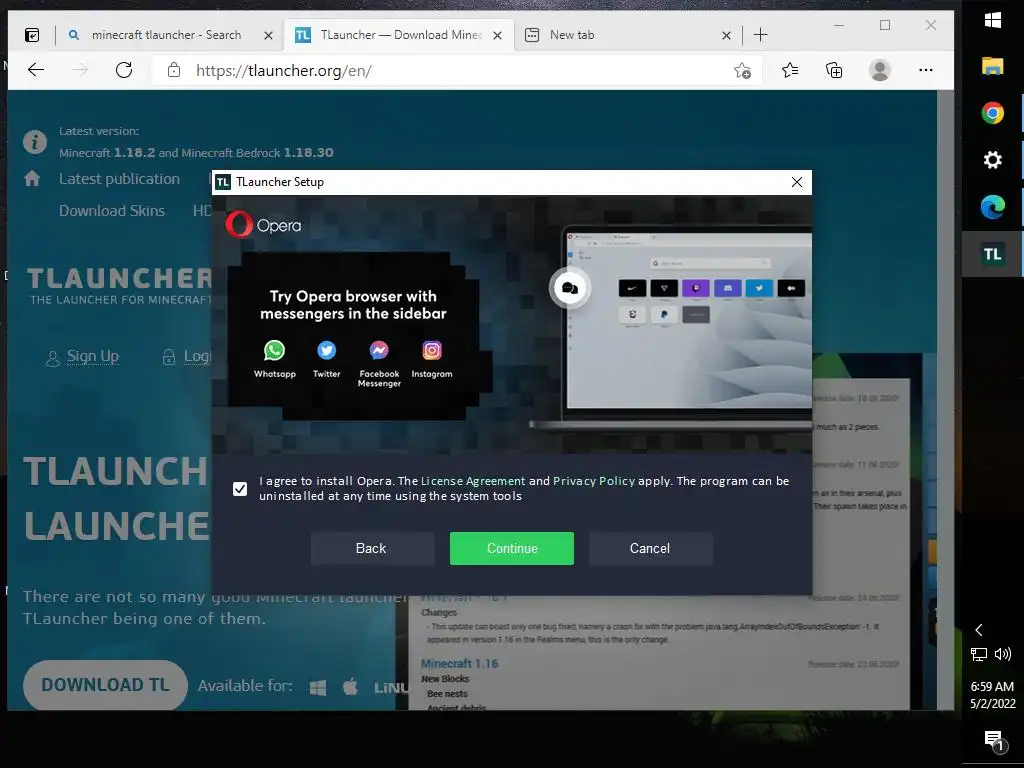This screenshot has width=1024, height=768.
Task: Click the Facebook Messenger icon in ad
Action: pos(379,351)
